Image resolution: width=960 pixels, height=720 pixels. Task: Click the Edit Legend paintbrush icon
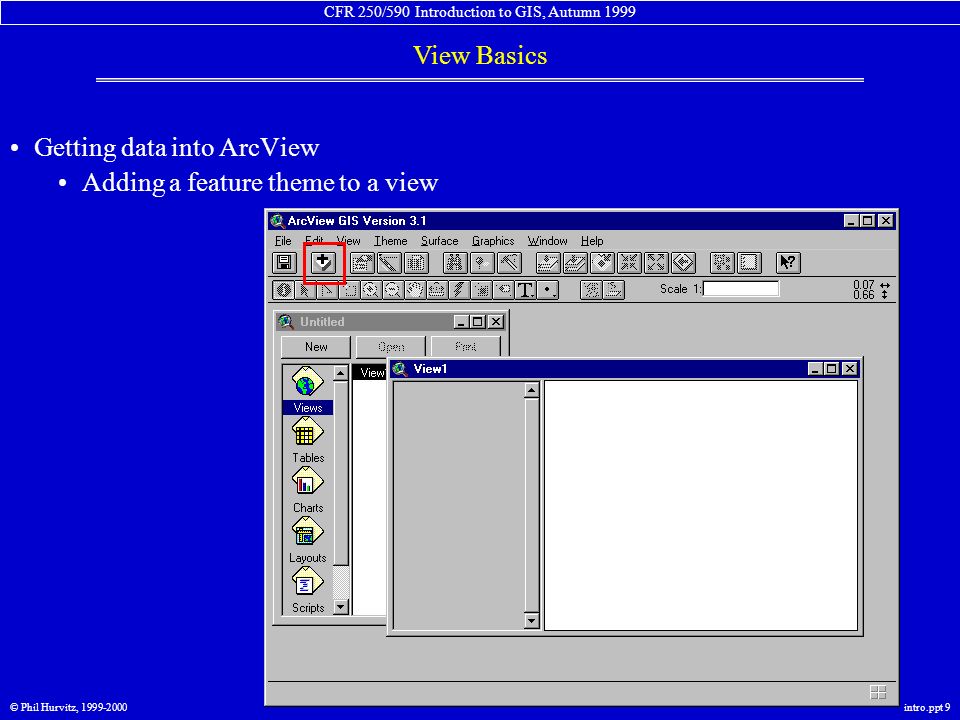[389, 263]
